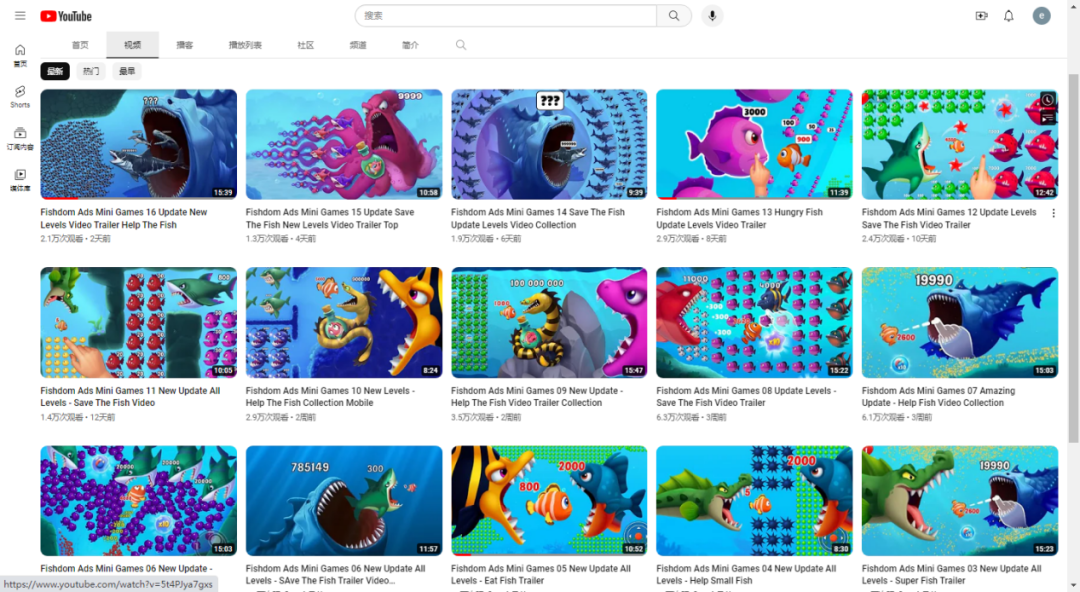
Task: Open the About tab
Action: pyautogui.click(x=410, y=45)
